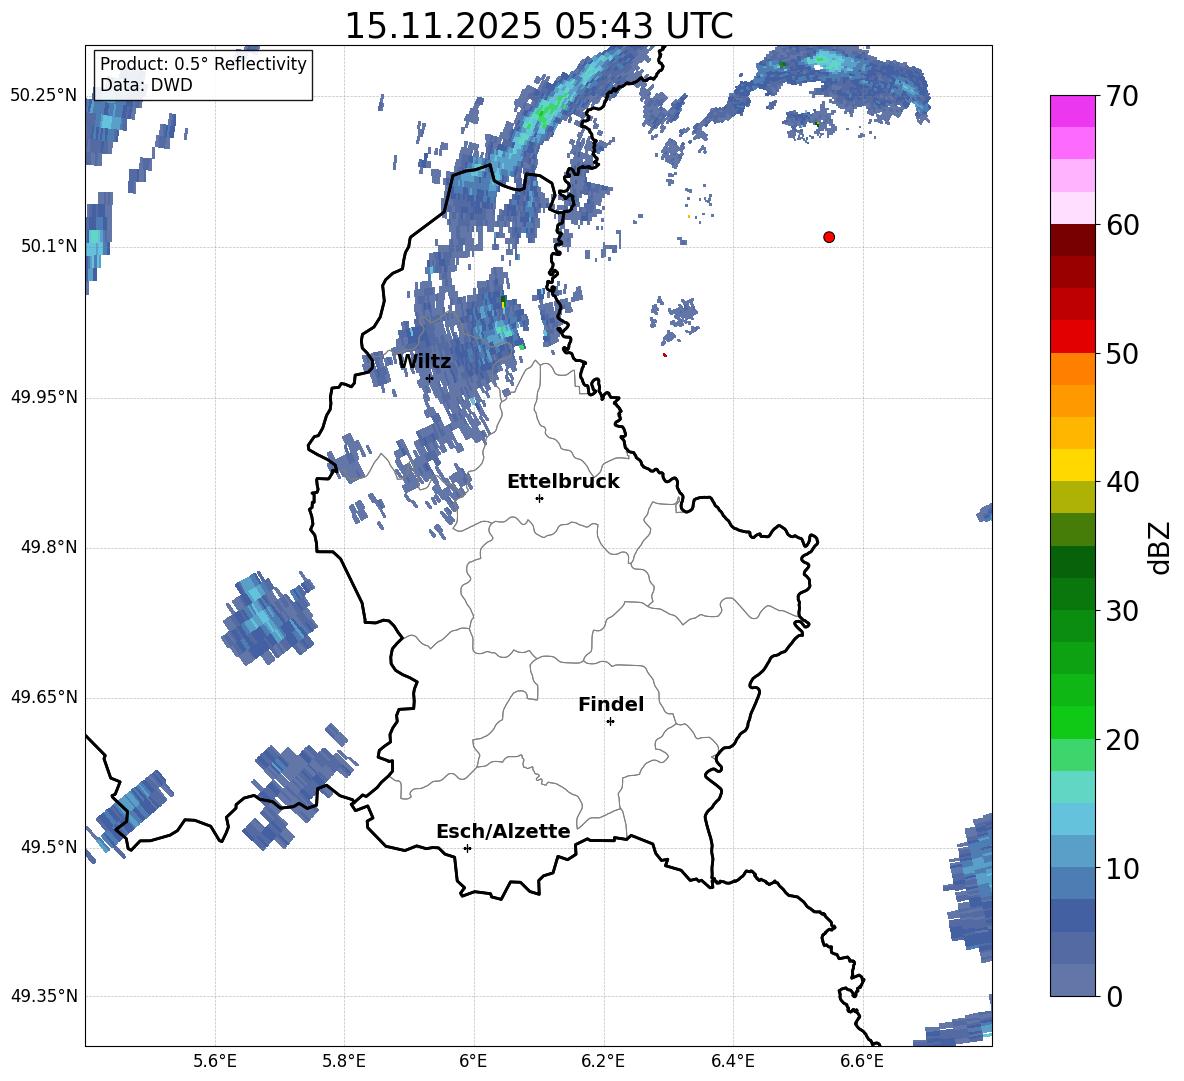This screenshot has height=1081, width=1184.
Task: Click the 30 value on colorbar
Action: point(1122,611)
